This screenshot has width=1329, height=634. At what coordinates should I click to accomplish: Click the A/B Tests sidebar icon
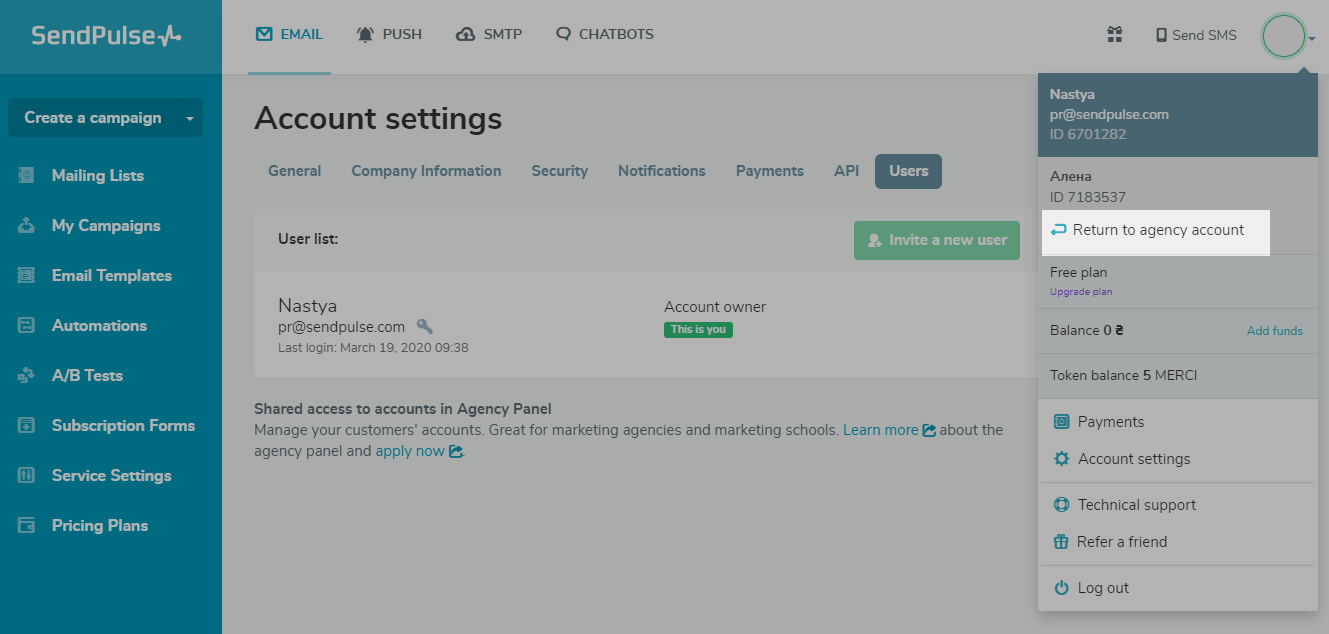pyautogui.click(x=27, y=375)
